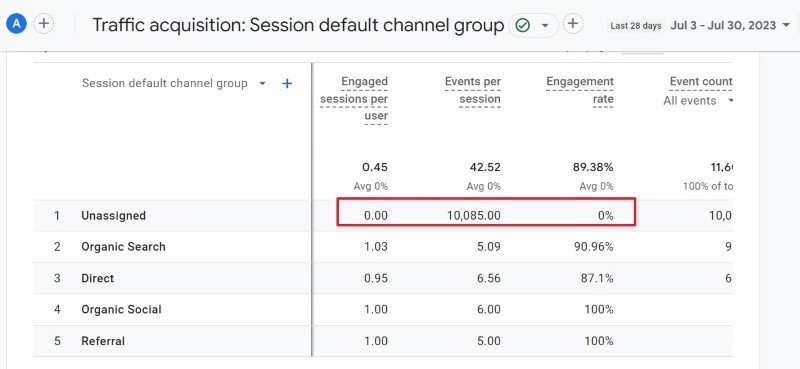Click Unassigned events per session value 10,085.00

474,216
